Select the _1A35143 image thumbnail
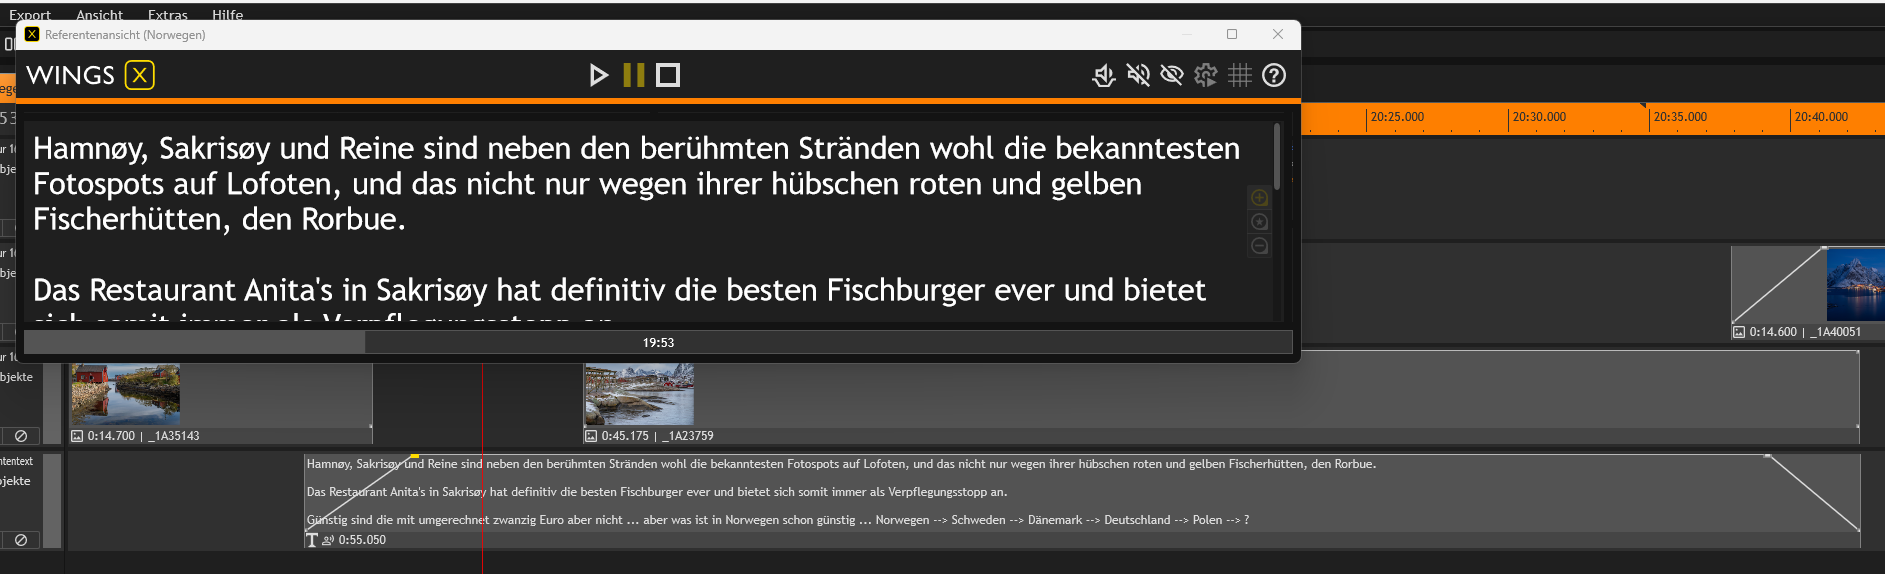 [125, 394]
